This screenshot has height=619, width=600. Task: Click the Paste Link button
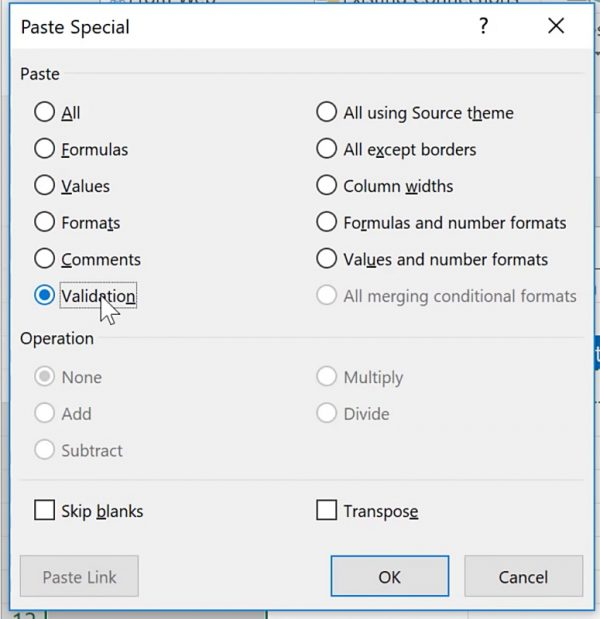(79, 577)
